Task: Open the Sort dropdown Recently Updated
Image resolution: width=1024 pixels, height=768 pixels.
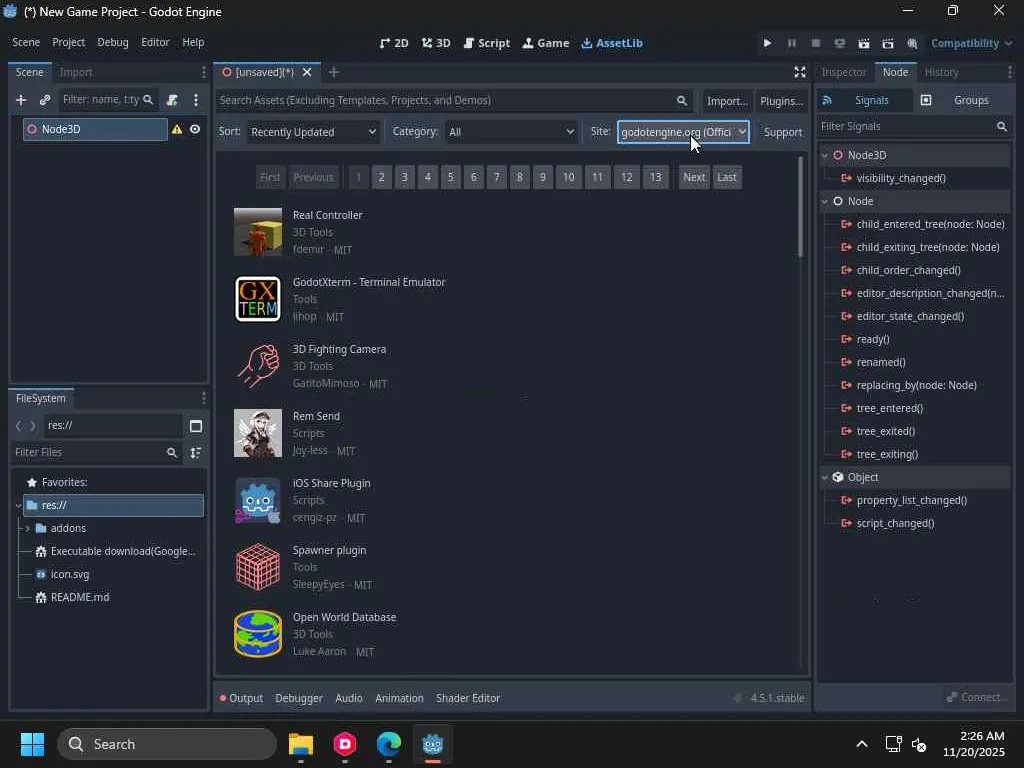Action: coord(313,132)
